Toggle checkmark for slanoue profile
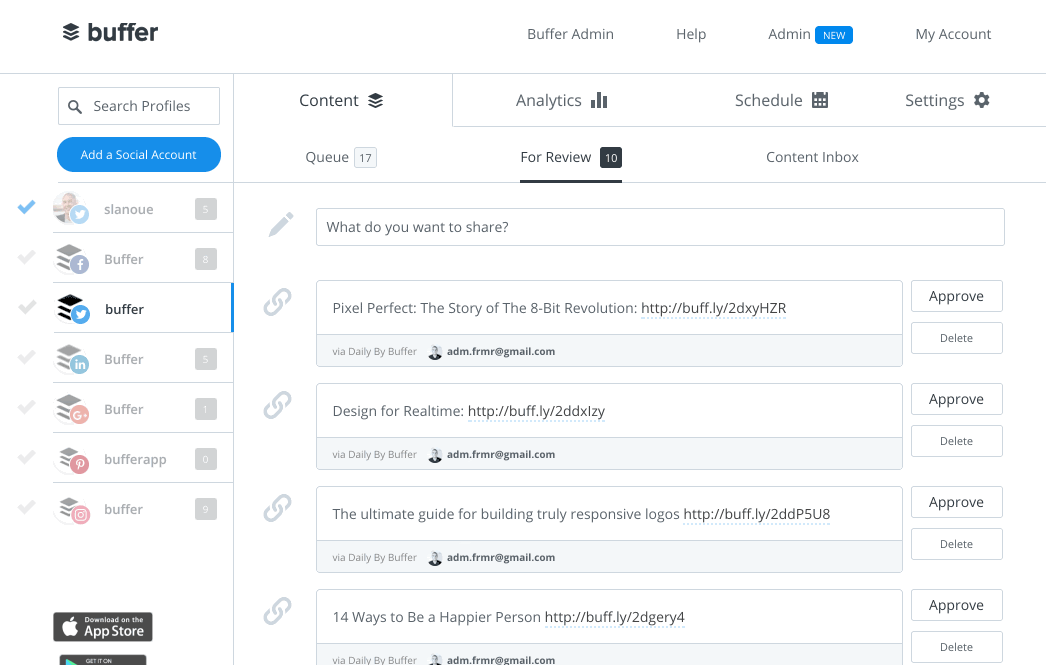The image size is (1046, 665). pyautogui.click(x=26, y=207)
